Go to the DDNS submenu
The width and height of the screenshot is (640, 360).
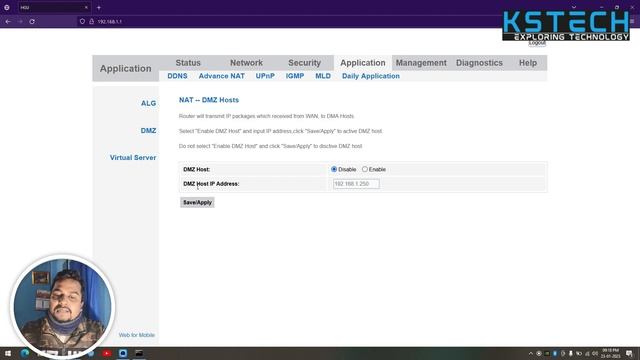[x=177, y=76]
